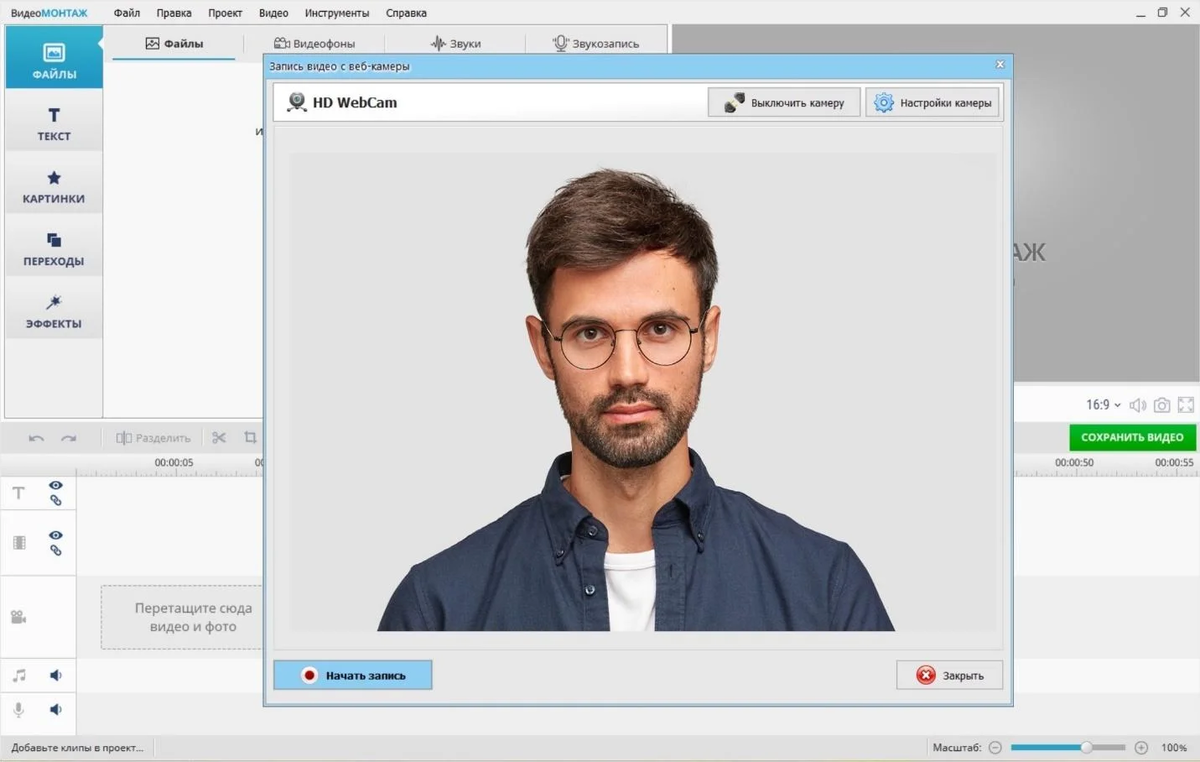Screen dimensions: 1200x762
Task: Mute the music track speaker
Action: [56, 676]
